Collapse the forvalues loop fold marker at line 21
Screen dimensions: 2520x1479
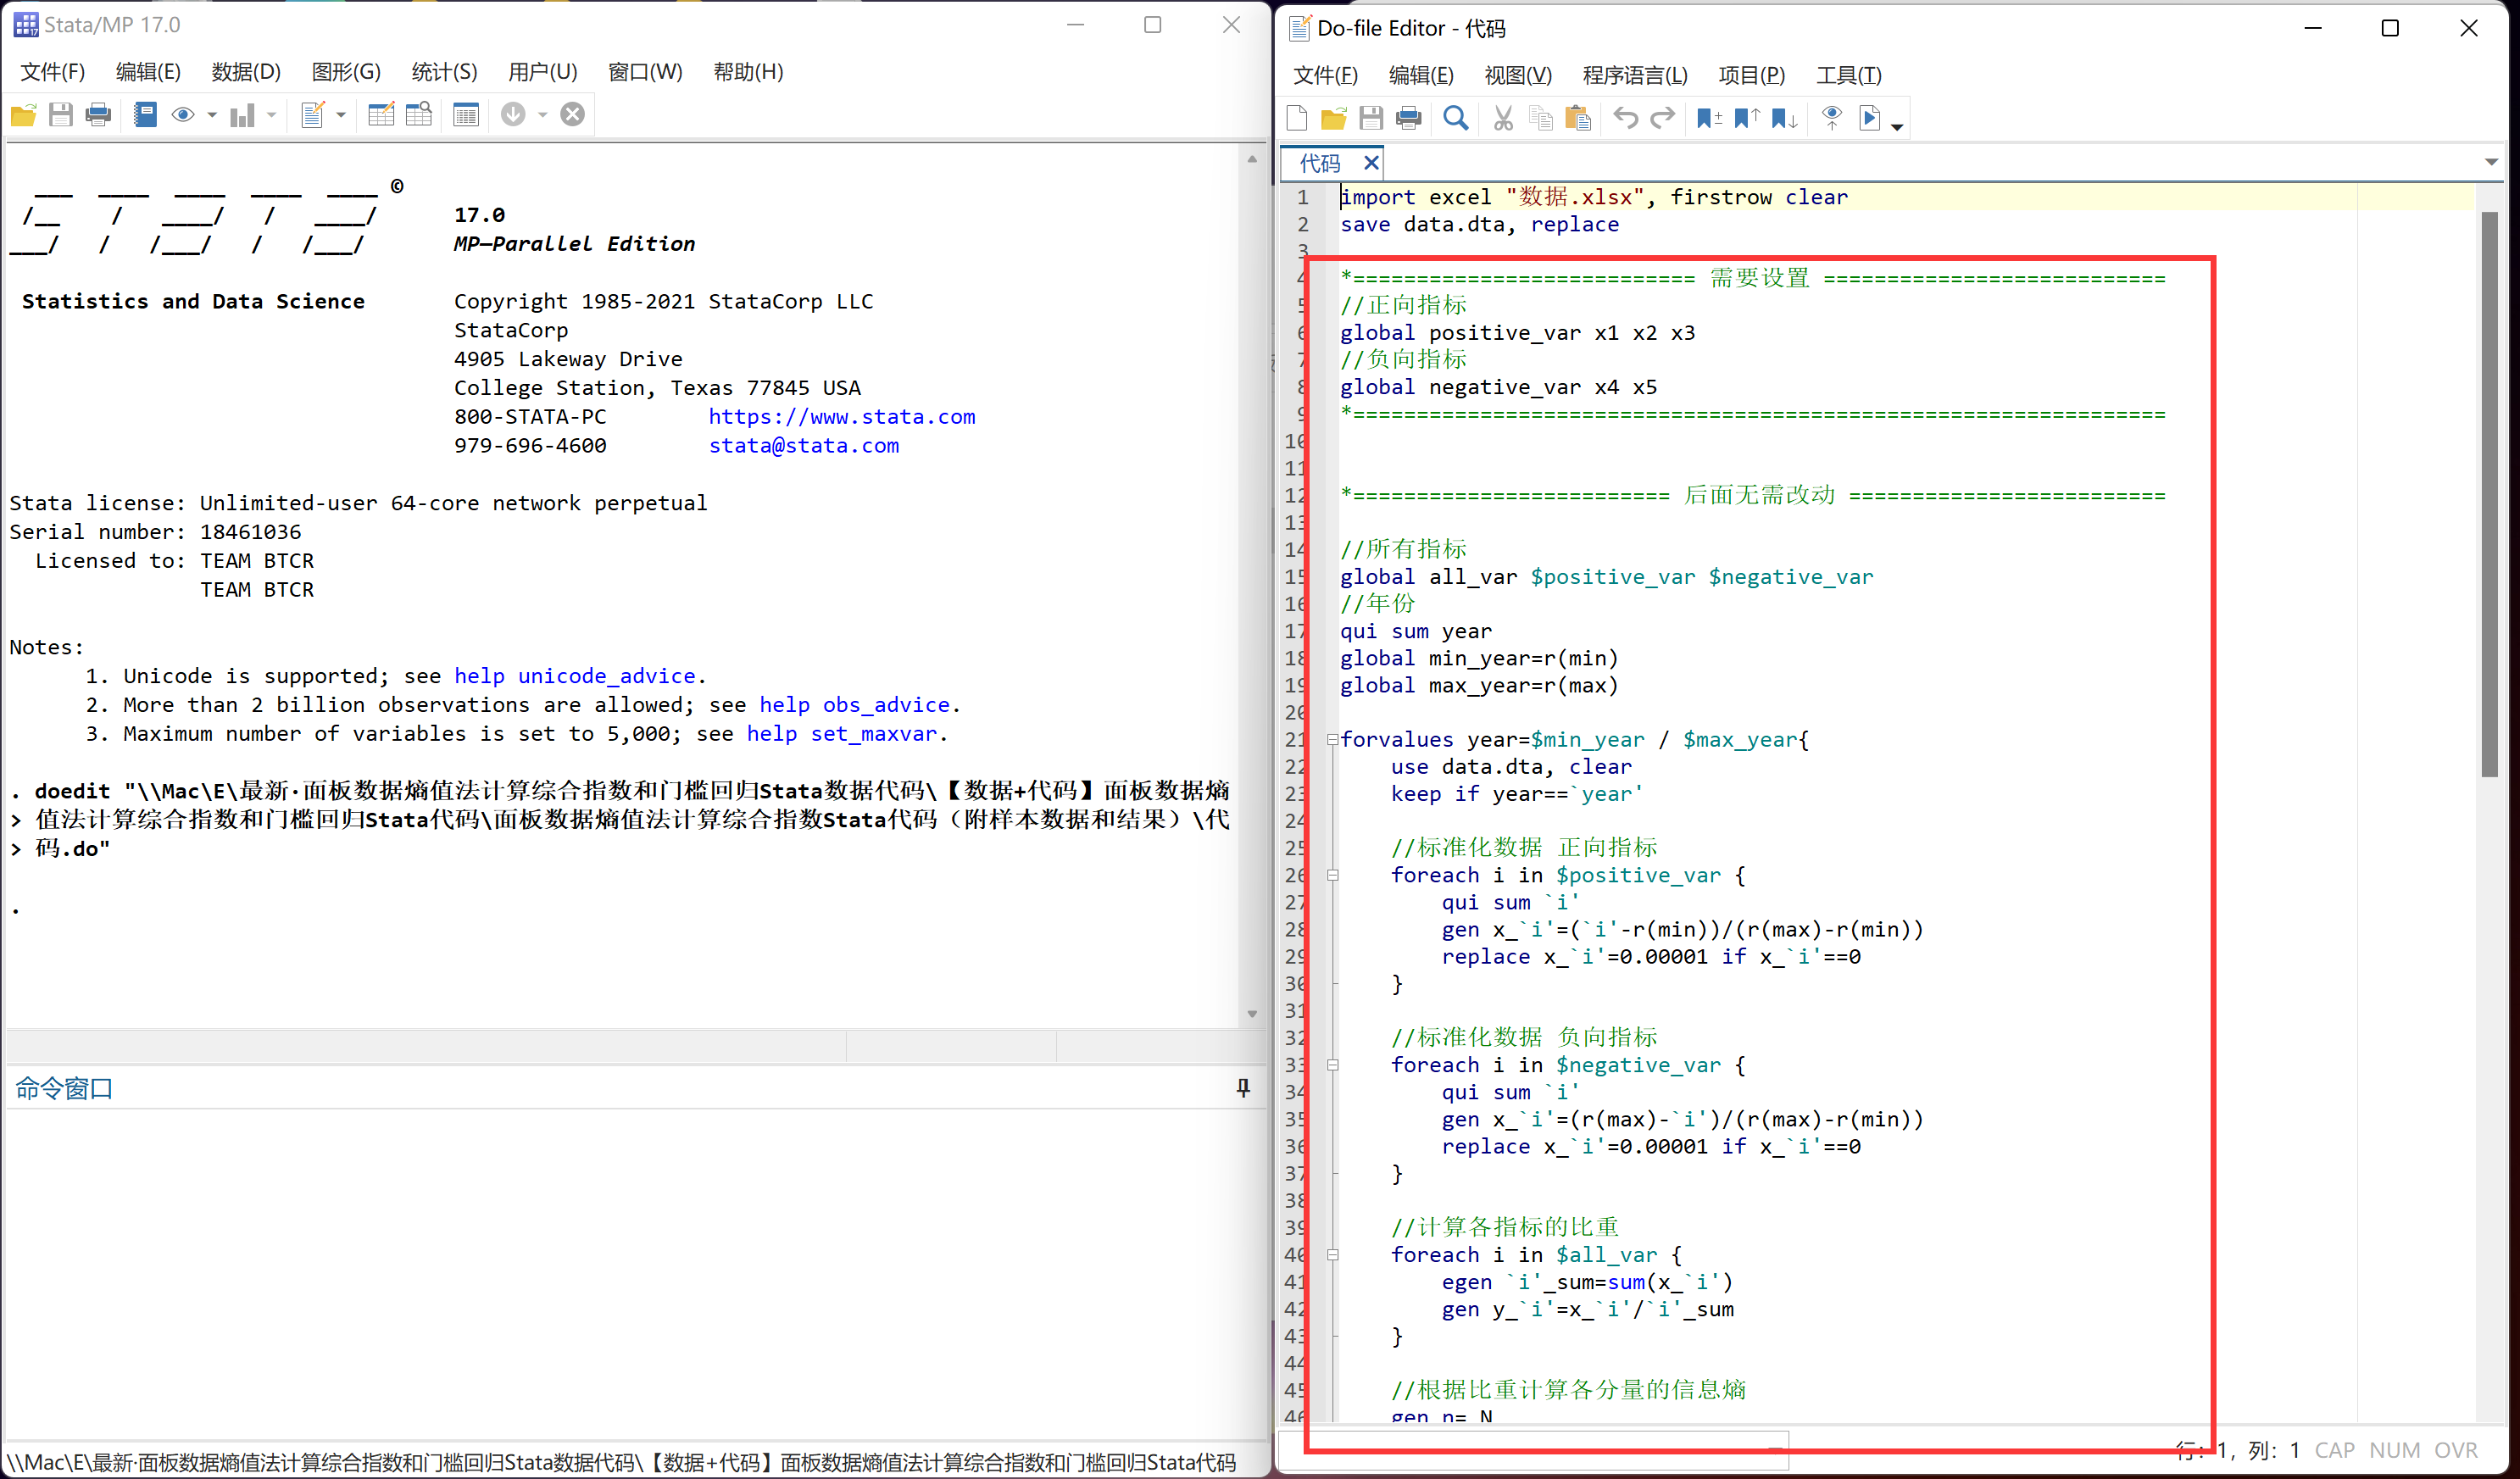click(x=1333, y=740)
